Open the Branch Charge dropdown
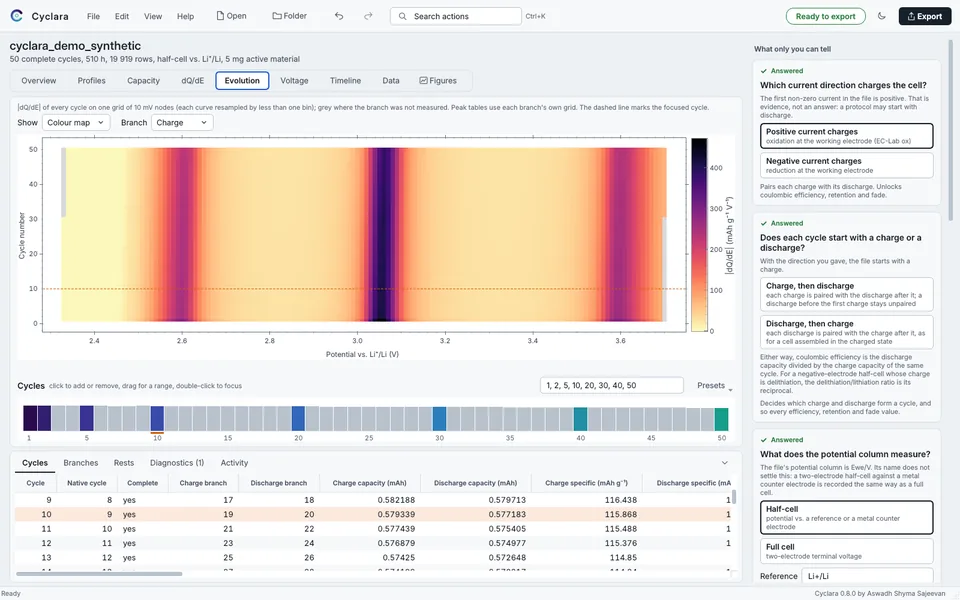The height and width of the screenshot is (600, 960). 182,122
